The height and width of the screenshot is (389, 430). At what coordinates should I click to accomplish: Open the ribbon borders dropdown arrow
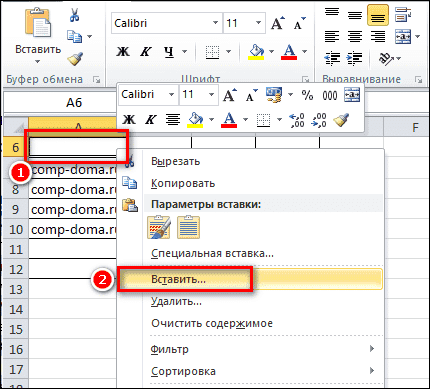click(x=229, y=52)
